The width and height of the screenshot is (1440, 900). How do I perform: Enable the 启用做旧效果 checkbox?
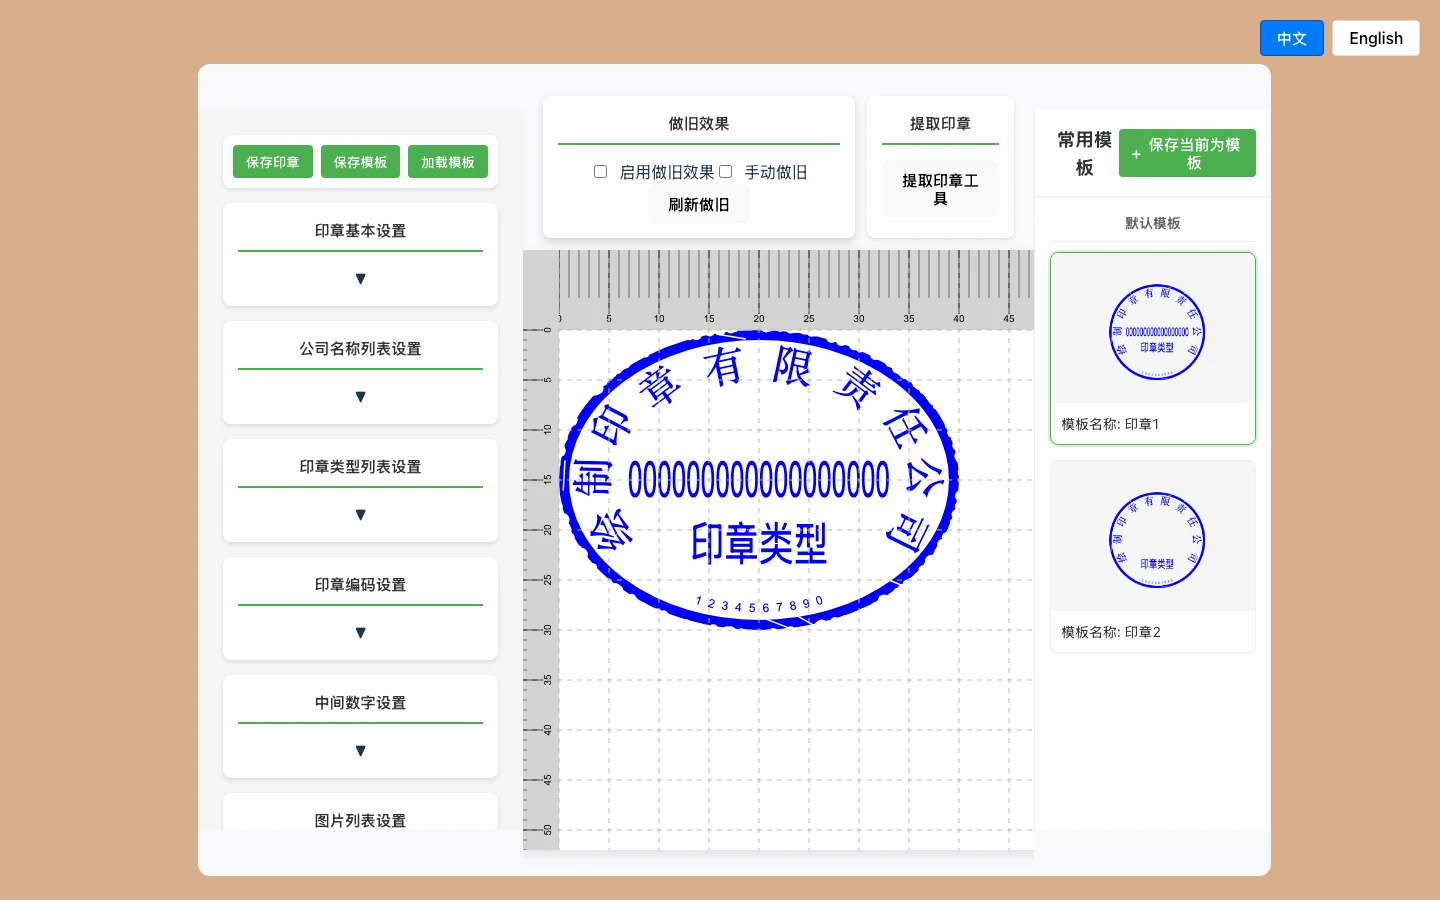(600, 172)
